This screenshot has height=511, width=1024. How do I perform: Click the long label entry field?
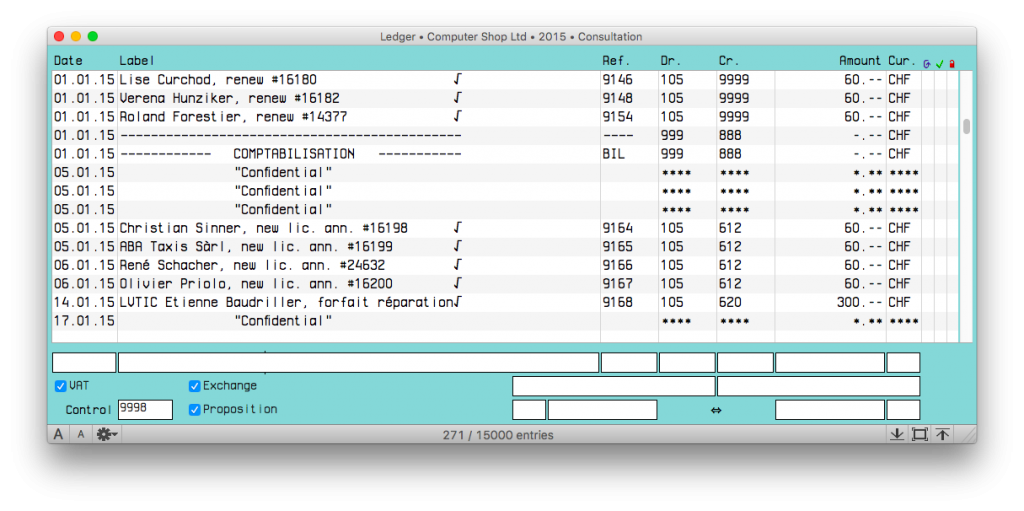pyautogui.click(x=359, y=363)
